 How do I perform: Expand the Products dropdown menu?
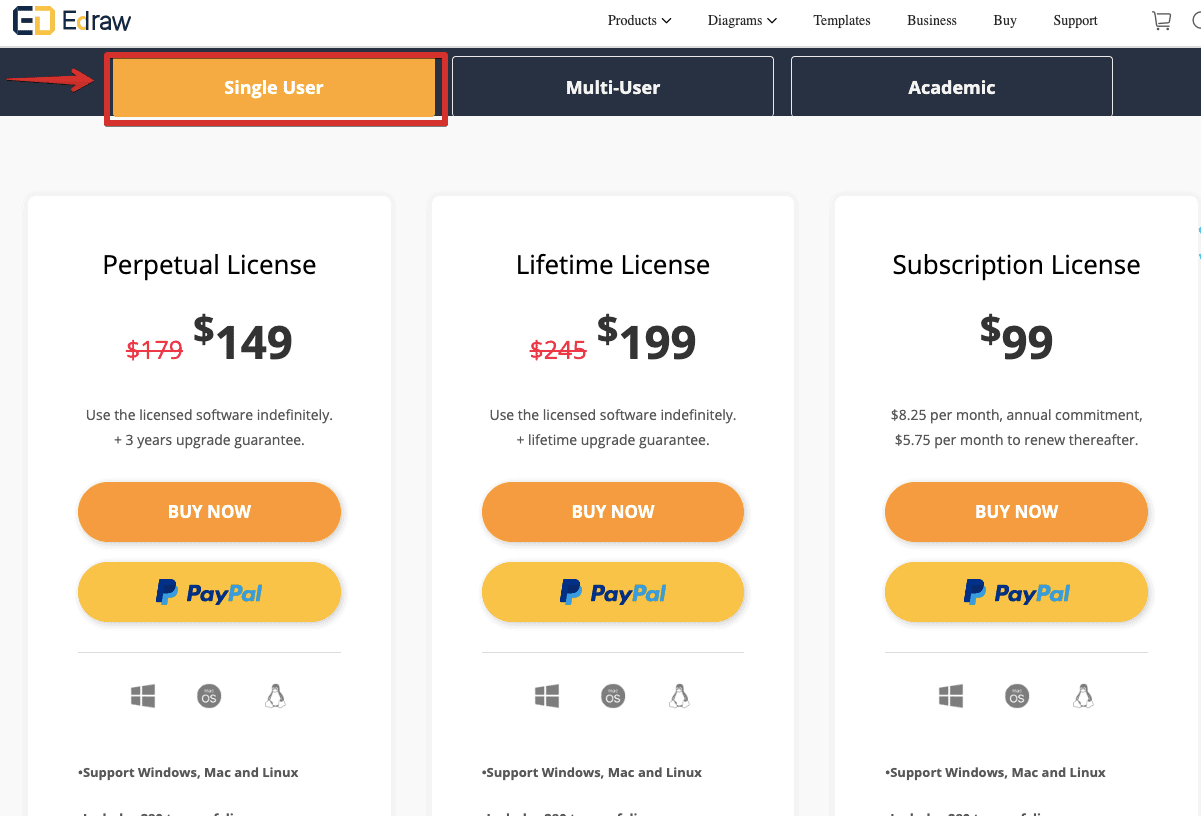point(639,21)
